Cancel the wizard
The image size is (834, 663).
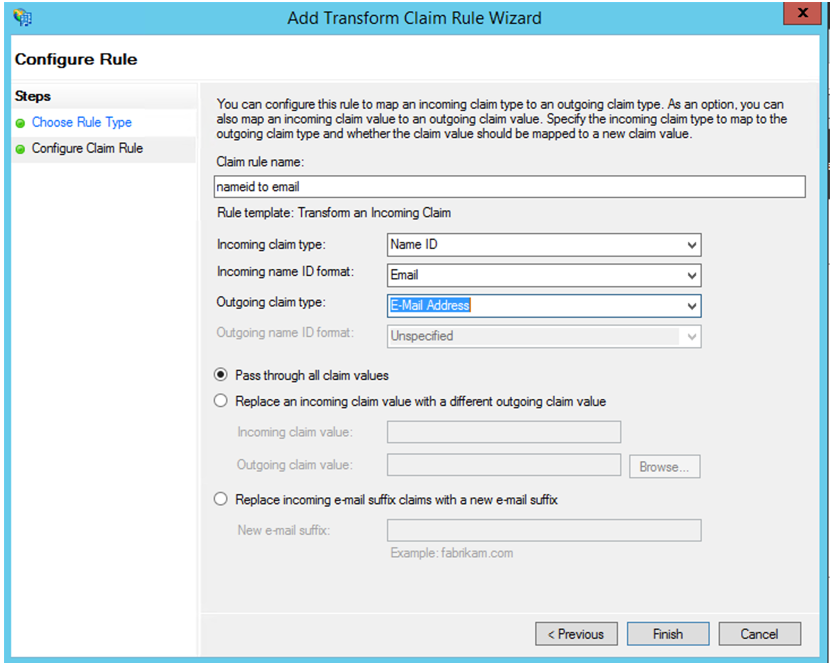[x=759, y=634]
